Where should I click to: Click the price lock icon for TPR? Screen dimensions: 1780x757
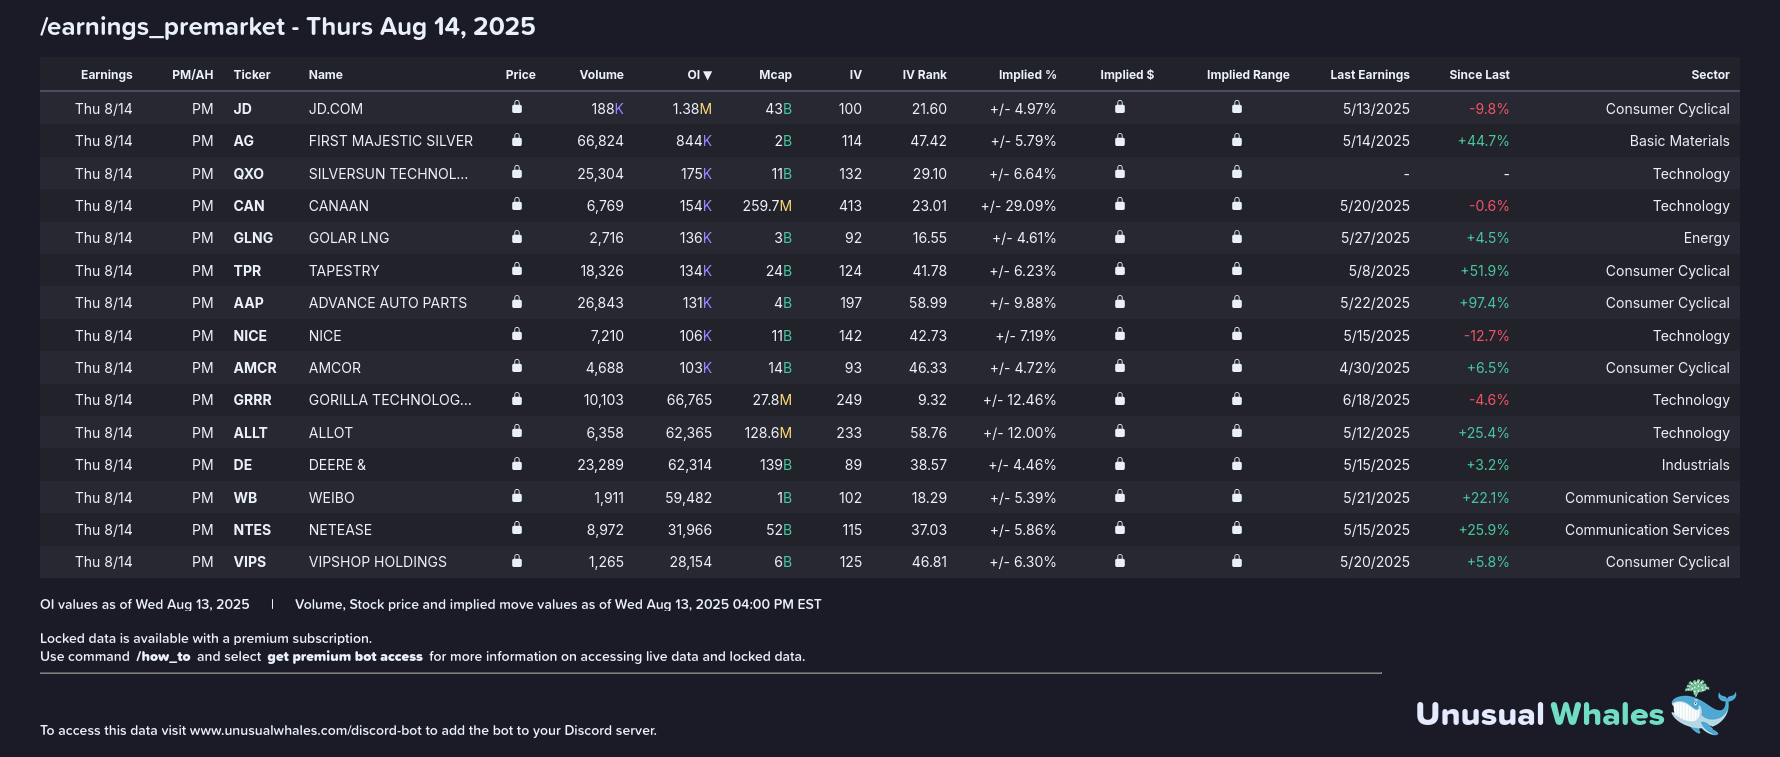(517, 269)
